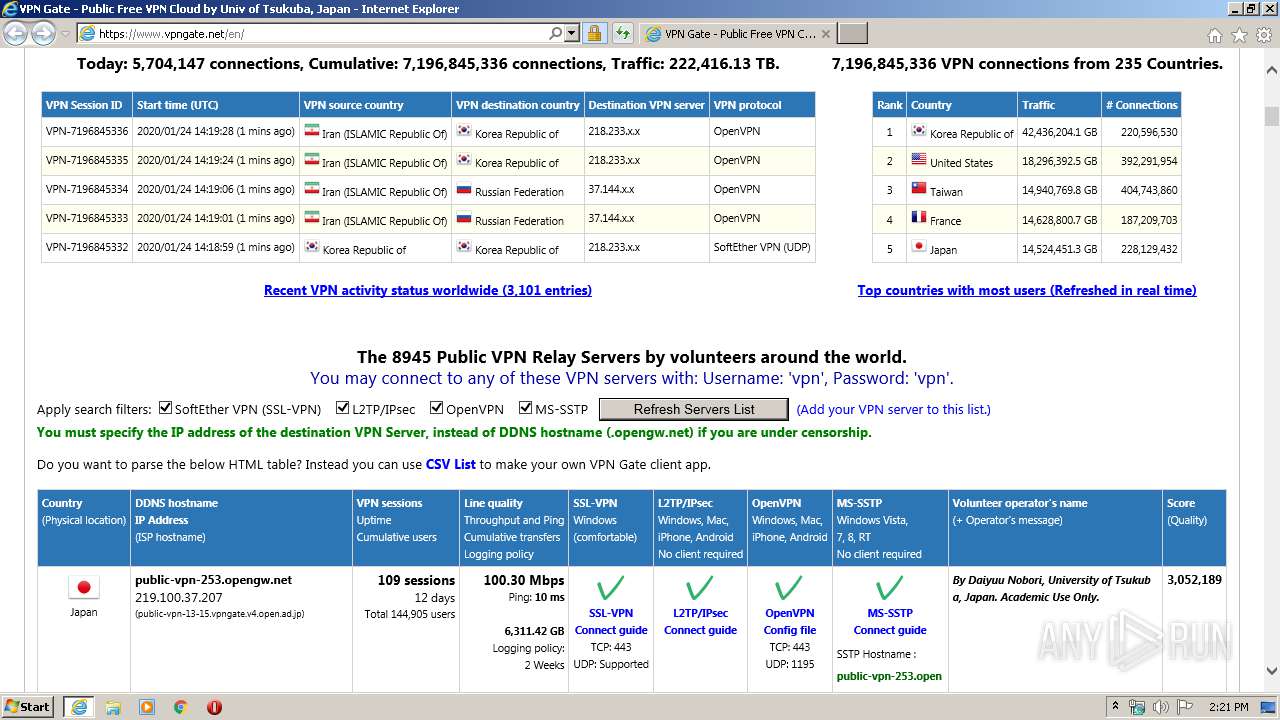Click Korea flag in rank 1 row
Viewport: 1280px width, 720px height.
(919, 131)
